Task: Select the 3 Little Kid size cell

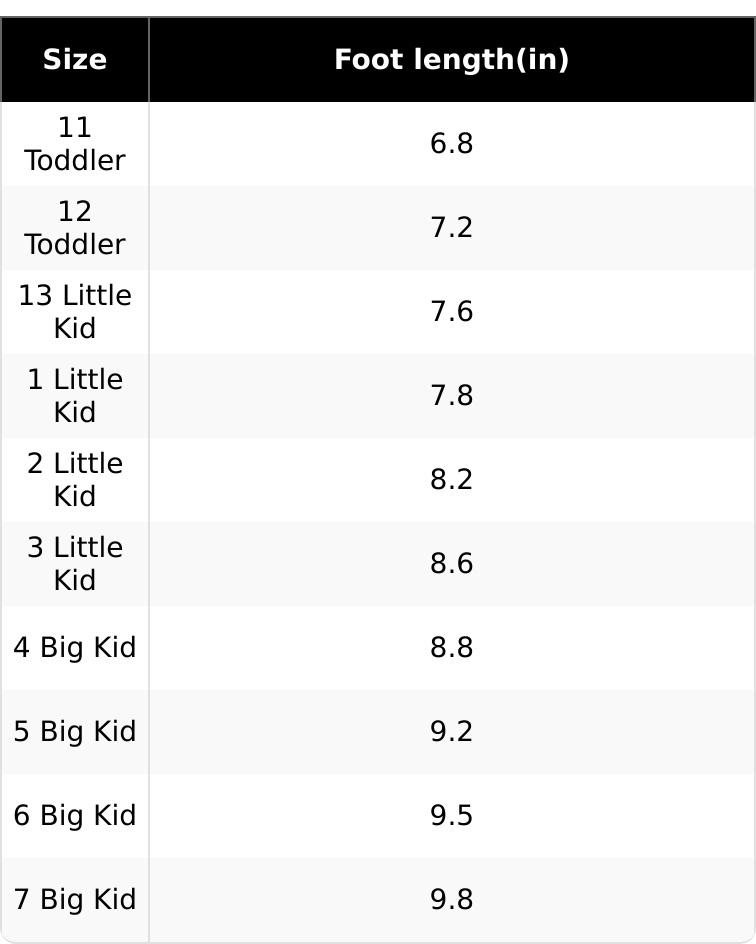Action: [75, 564]
